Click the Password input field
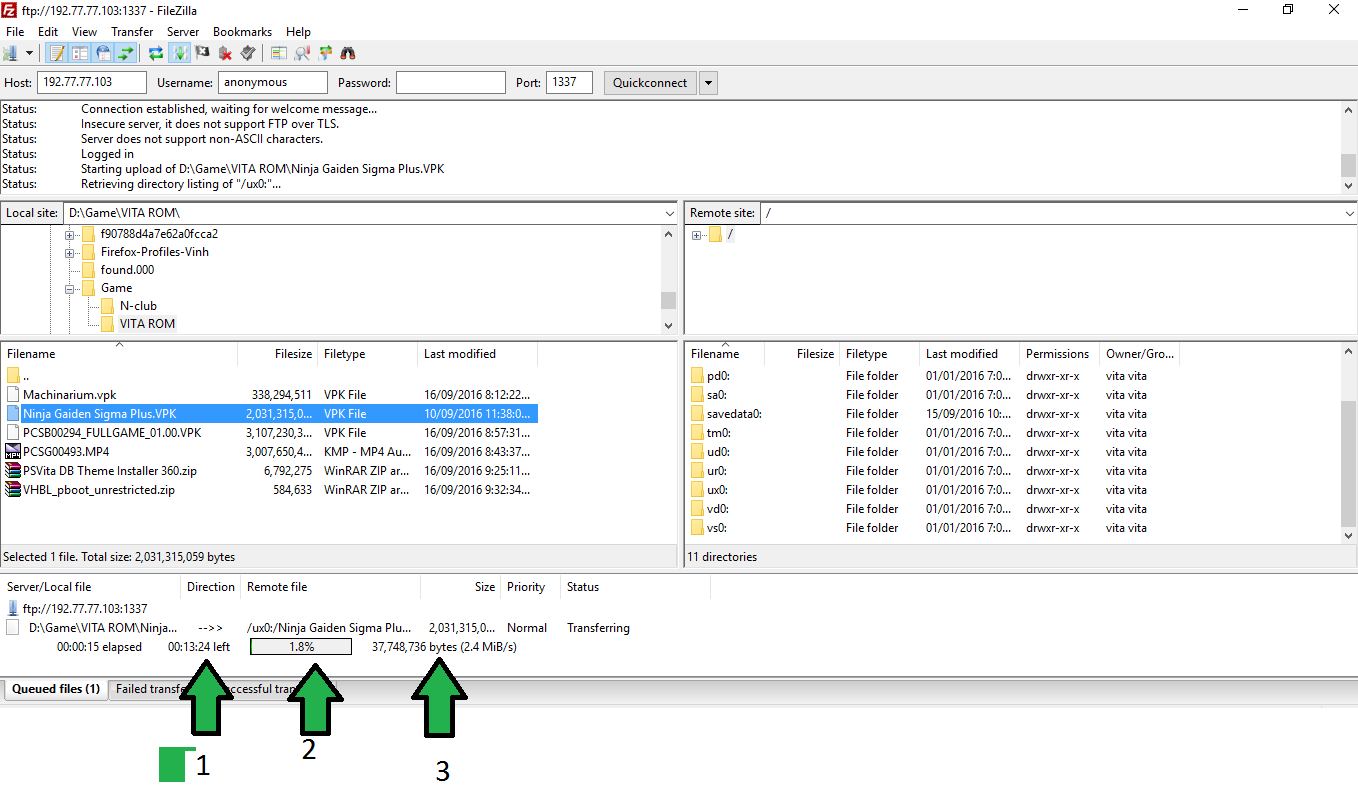This screenshot has width=1358, height=804. point(451,82)
